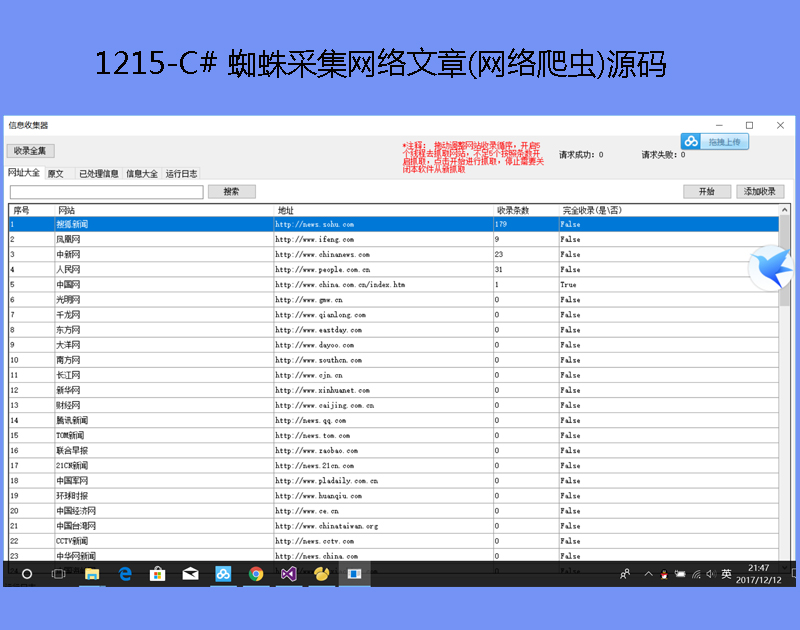Open Baidu Netdisk from the taskbar
Image resolution: width=800 pixels, height=630 pixels.
223,574
